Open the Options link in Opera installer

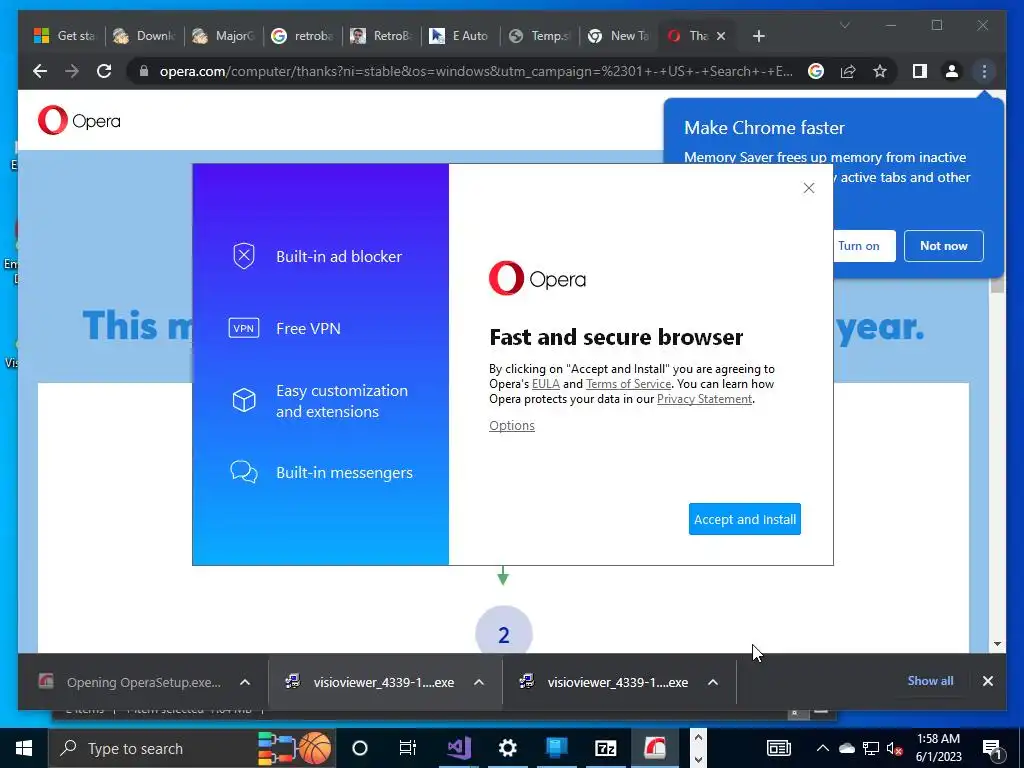(512, 426)
